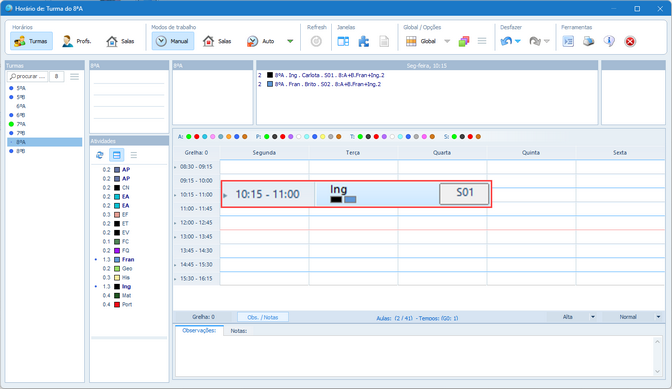The image size is (672, 389).
Task: Open the redo history dropdown arrow
Action: pos(546,41)
